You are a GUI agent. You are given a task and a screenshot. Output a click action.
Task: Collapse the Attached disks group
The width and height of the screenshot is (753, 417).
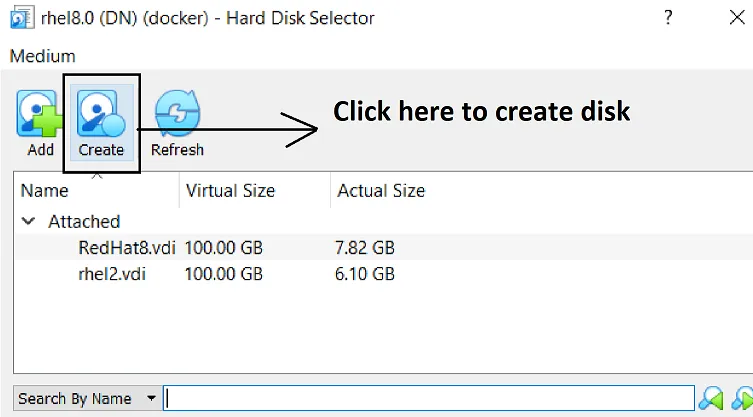[29, 221]
